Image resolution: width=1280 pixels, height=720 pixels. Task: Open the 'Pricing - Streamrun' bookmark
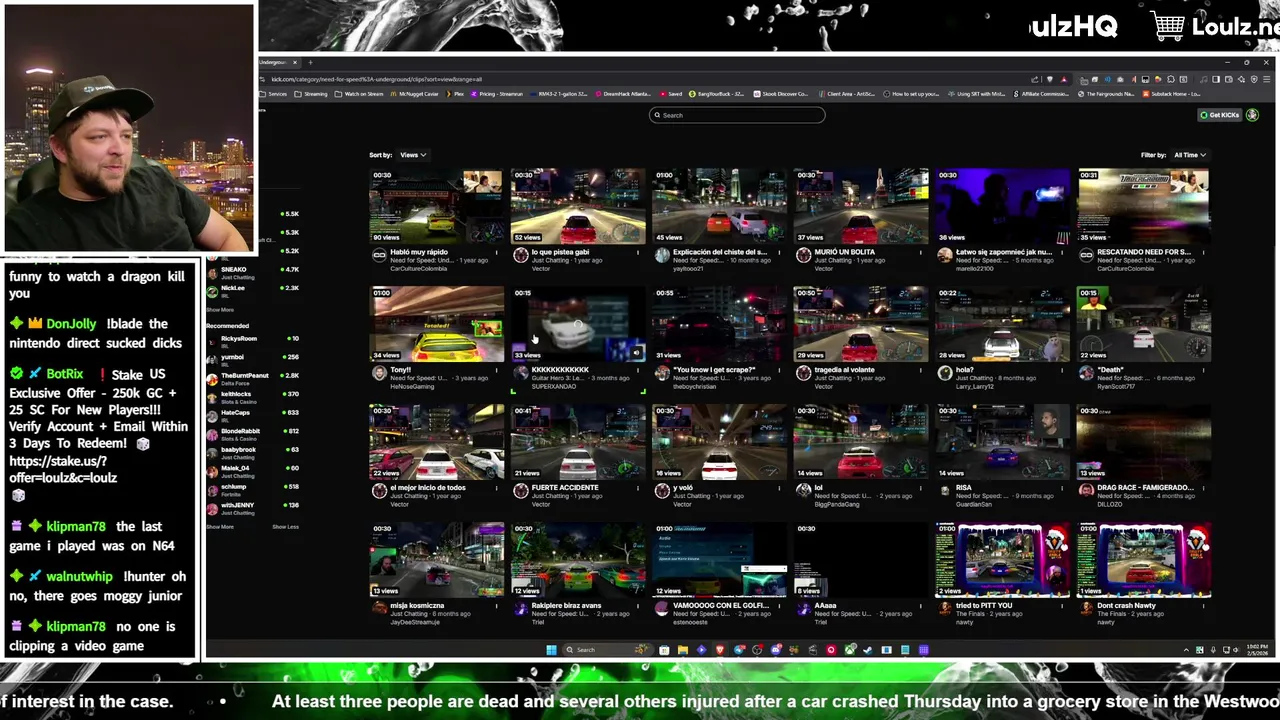(x=496, y=94)
